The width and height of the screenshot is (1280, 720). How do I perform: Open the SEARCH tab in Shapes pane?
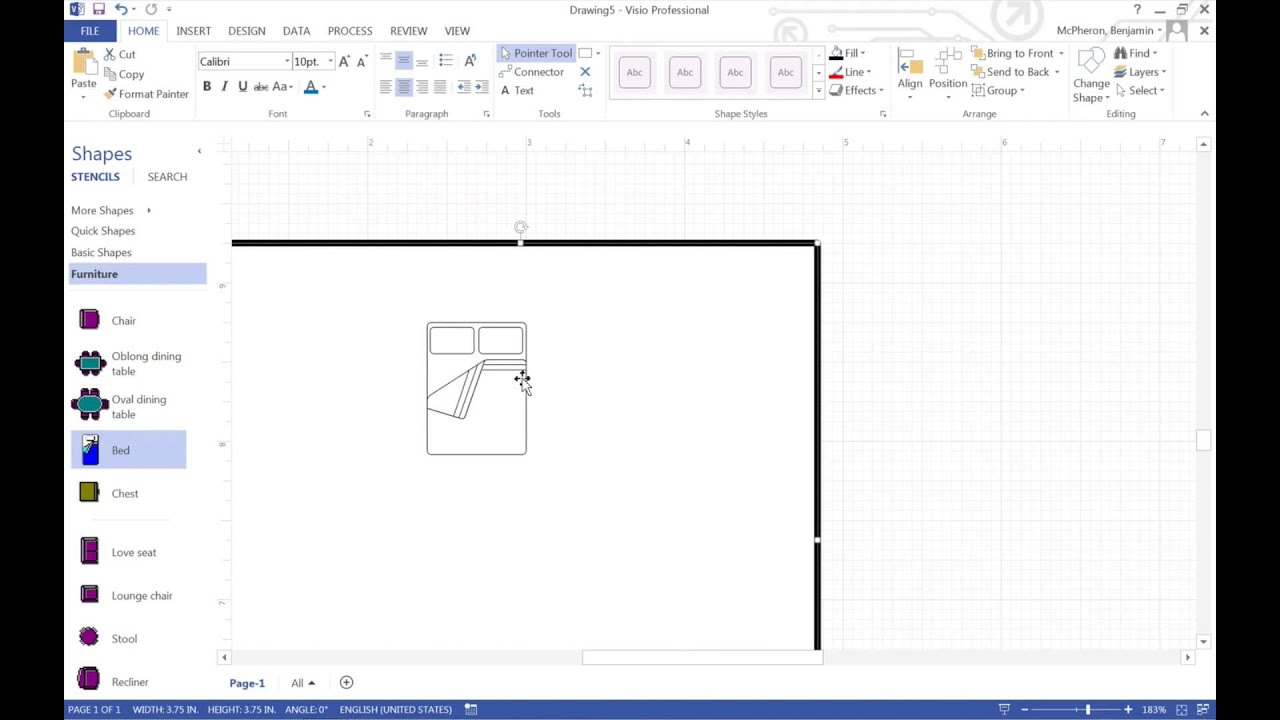click(167, 177)
